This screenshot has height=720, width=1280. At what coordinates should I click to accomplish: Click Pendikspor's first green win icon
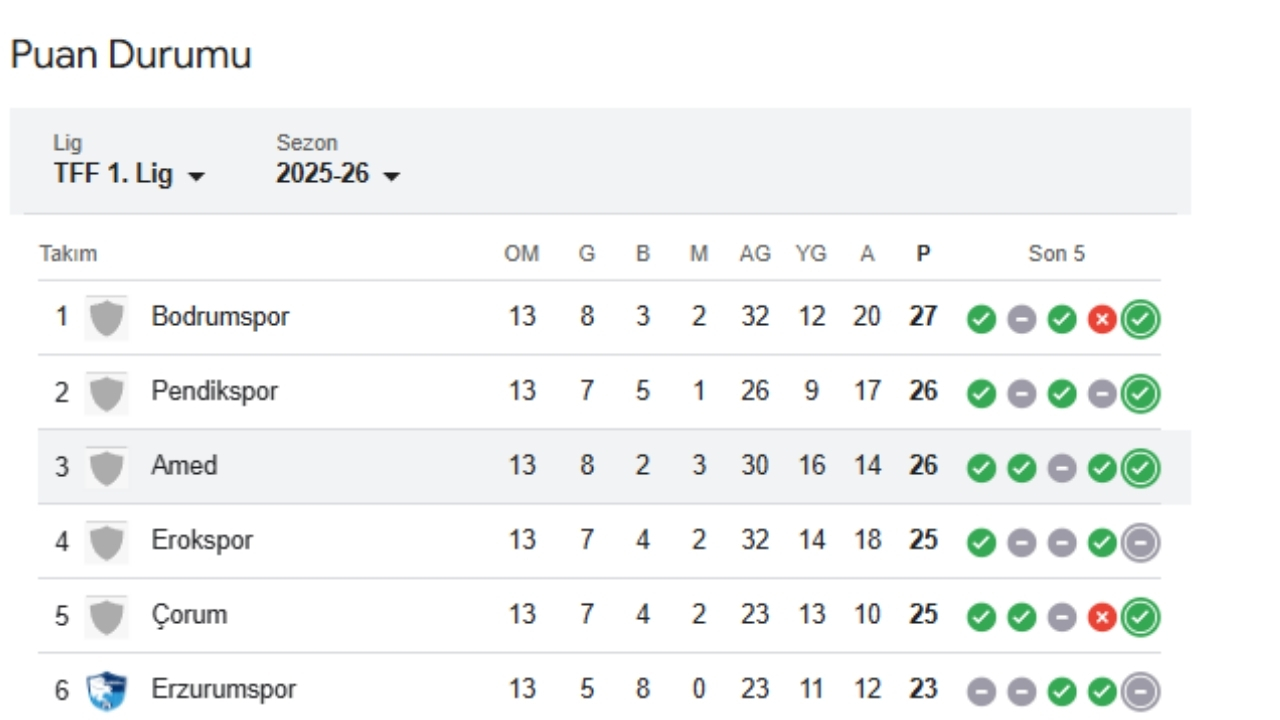point(981,394)
